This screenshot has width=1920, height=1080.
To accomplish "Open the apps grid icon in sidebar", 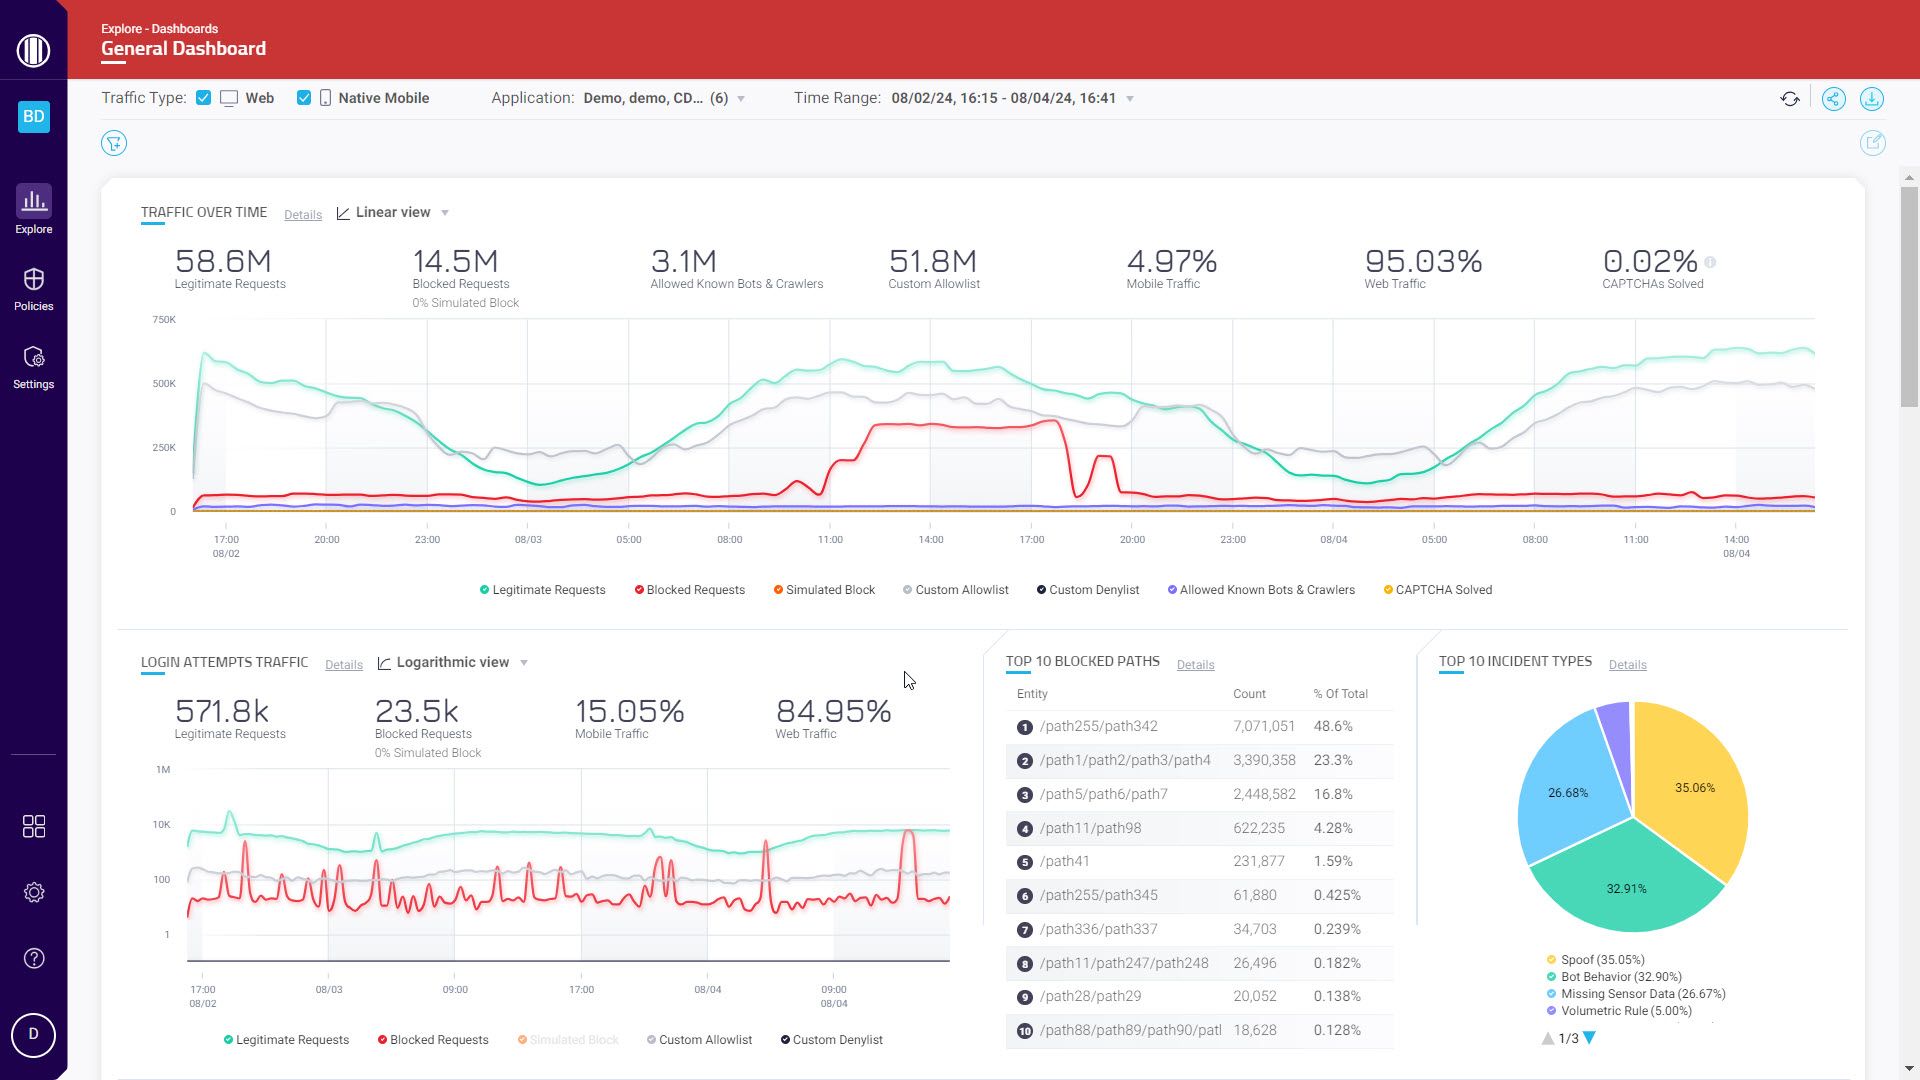I will (x=33, y=826).
